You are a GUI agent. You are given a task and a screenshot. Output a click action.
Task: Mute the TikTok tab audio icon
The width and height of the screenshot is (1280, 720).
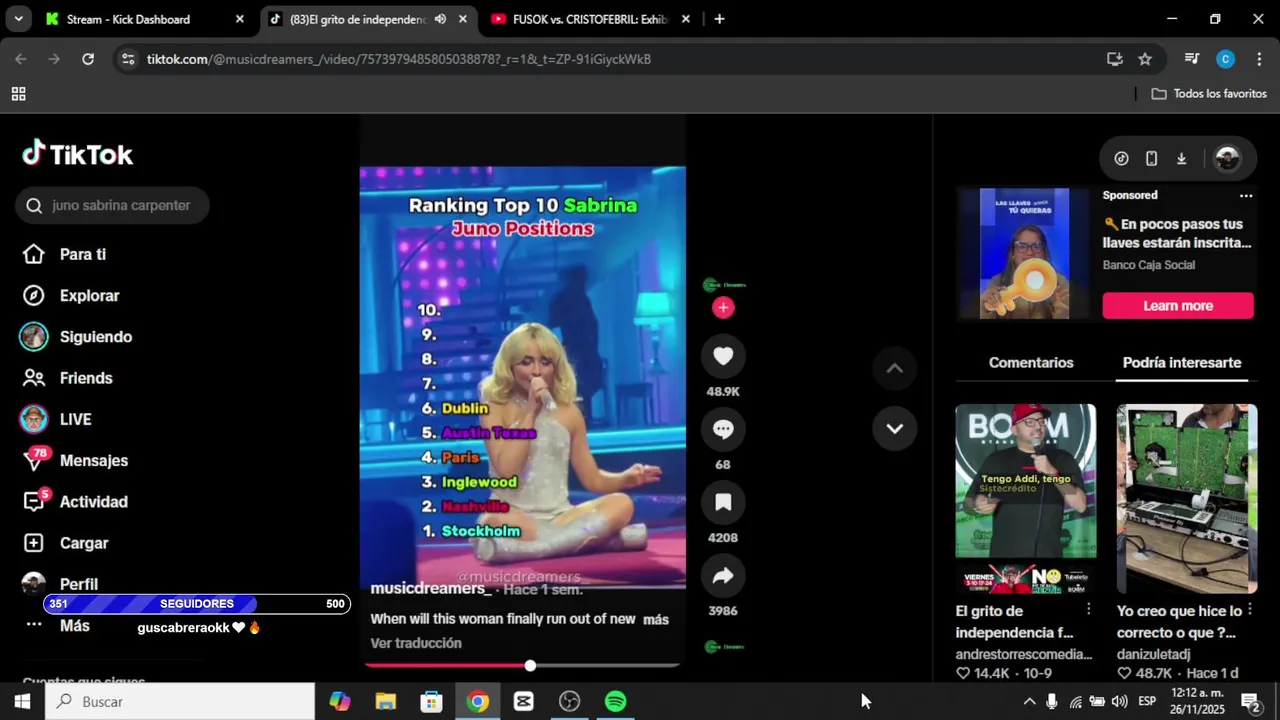coord(440,19)
